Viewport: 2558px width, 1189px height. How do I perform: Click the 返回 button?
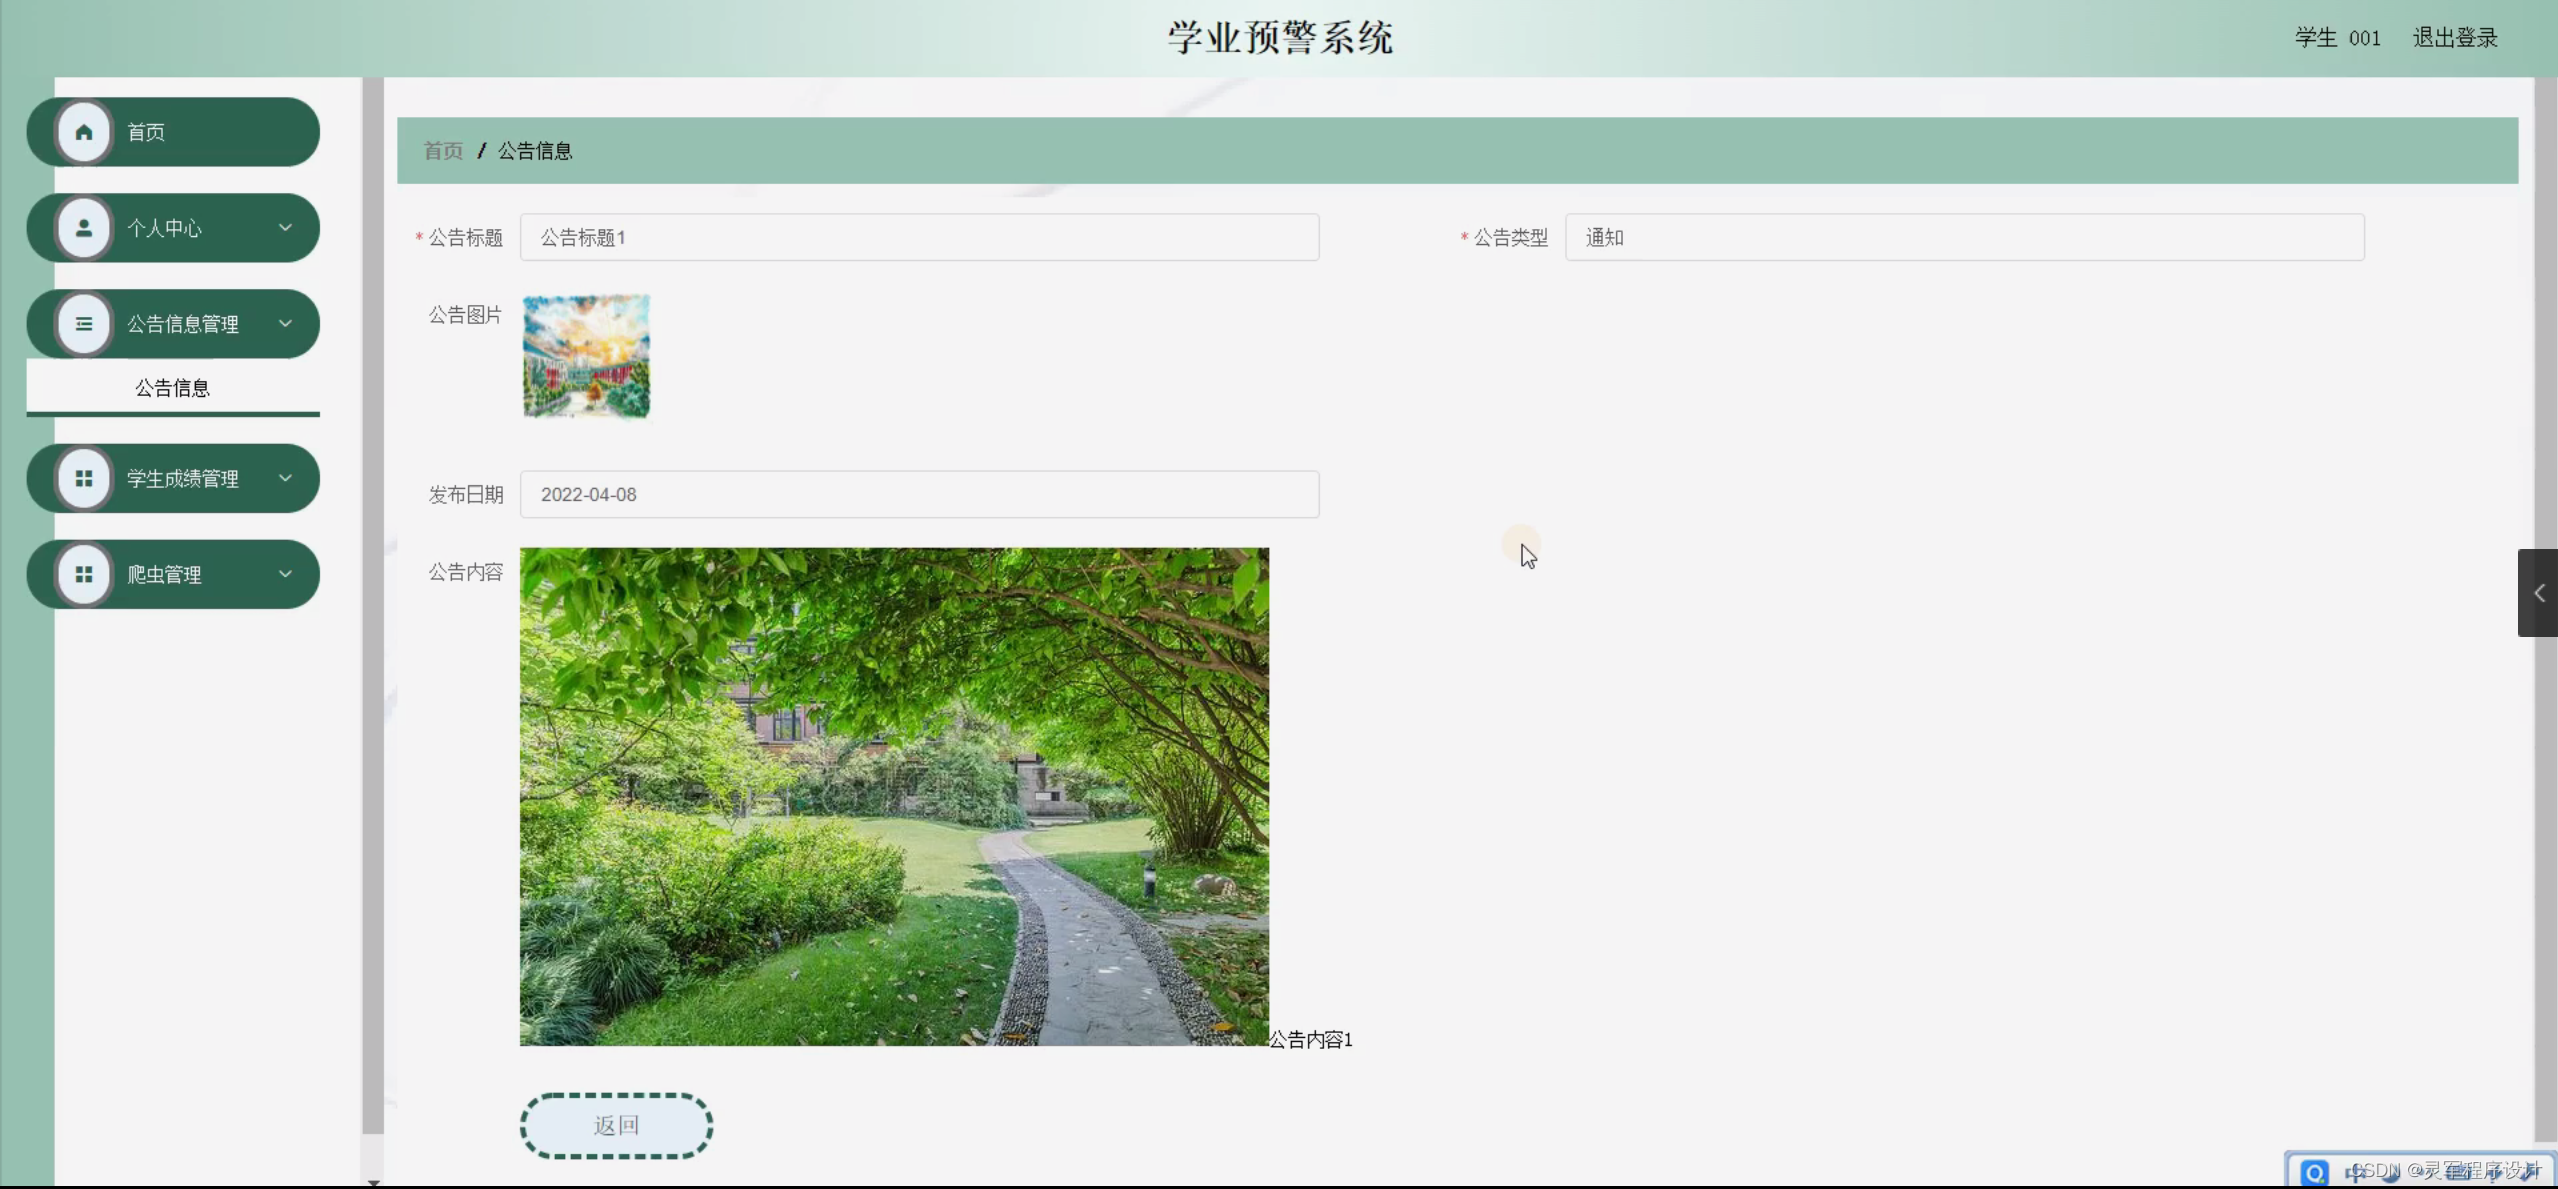(616, 1126)
